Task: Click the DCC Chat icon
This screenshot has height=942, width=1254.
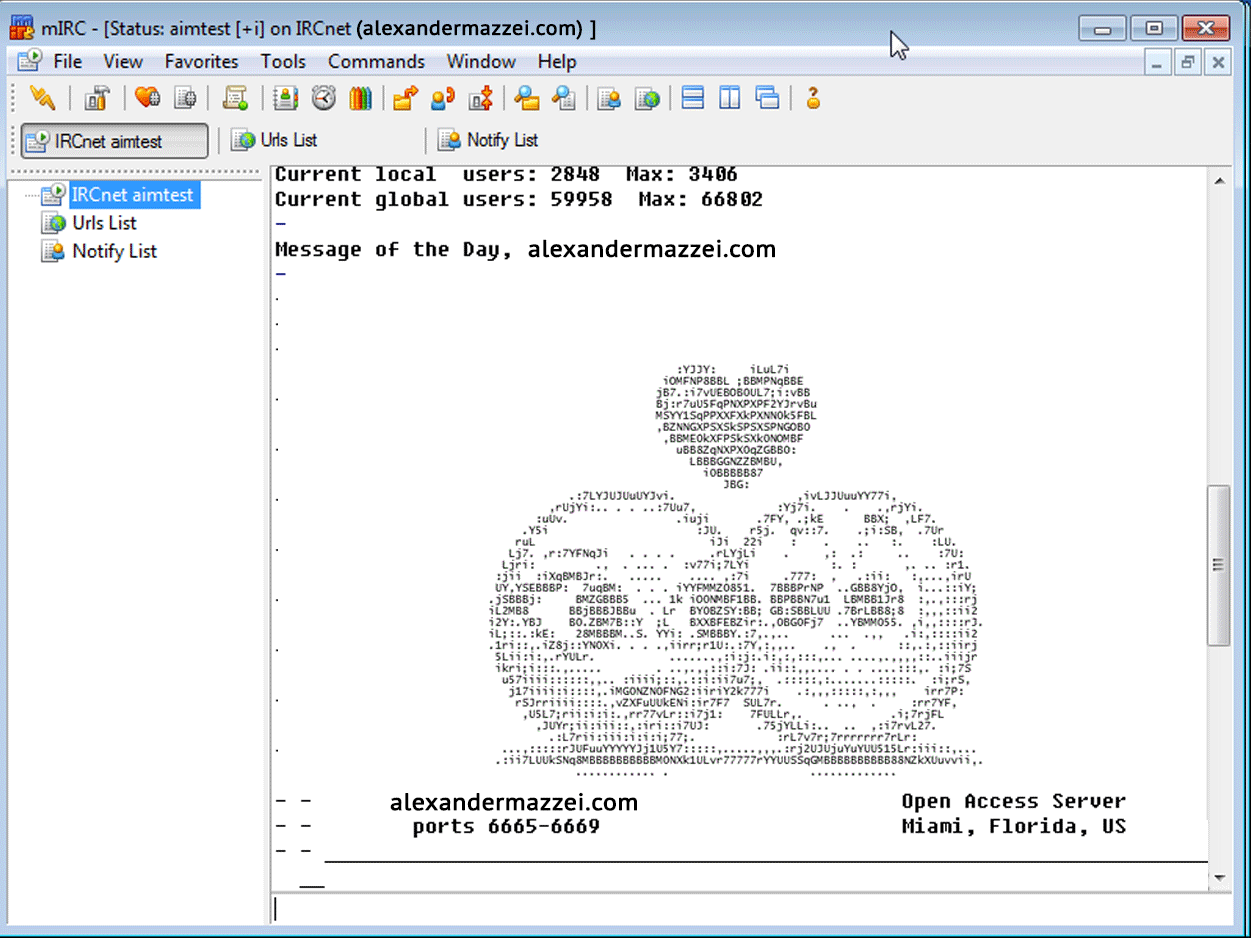Action: click(x=442, y=97)
